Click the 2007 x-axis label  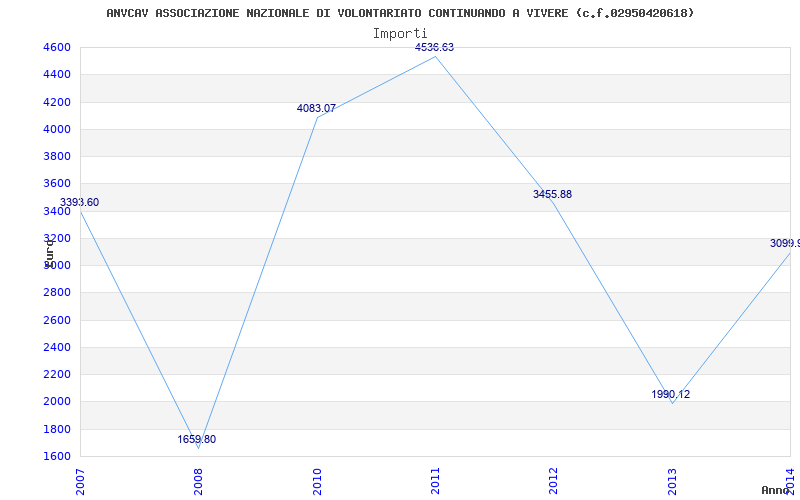(80, 482)
